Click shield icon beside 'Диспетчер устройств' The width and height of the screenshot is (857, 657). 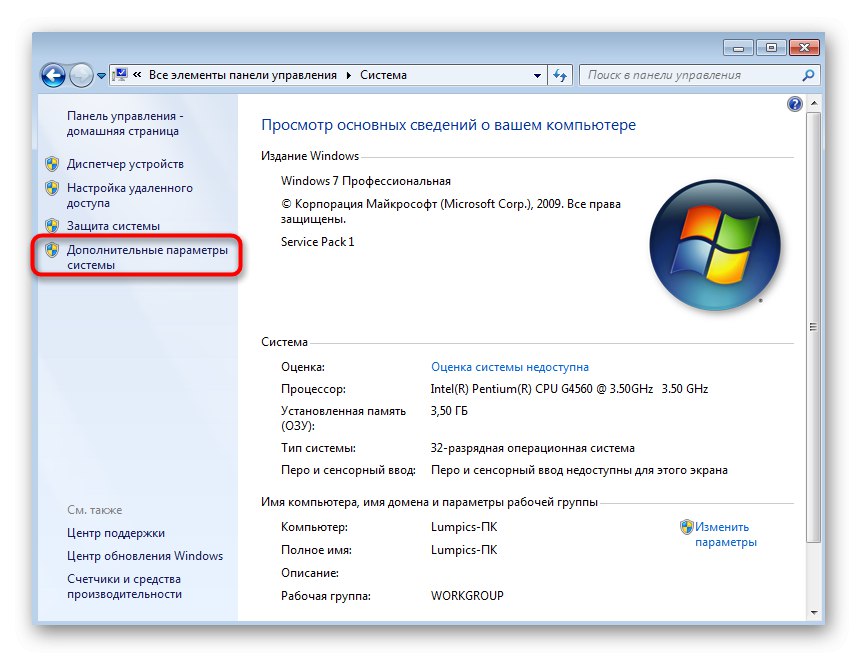(x=52, y=163)
